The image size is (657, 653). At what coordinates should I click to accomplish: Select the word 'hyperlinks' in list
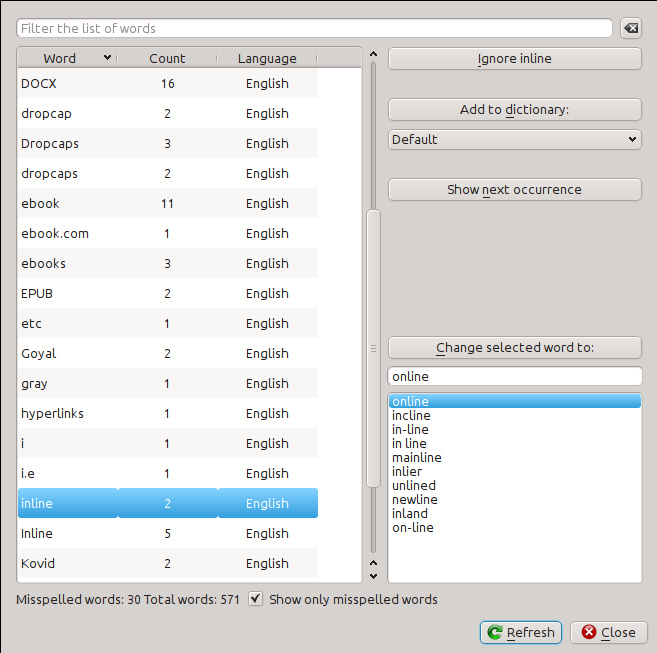point(53,414)
